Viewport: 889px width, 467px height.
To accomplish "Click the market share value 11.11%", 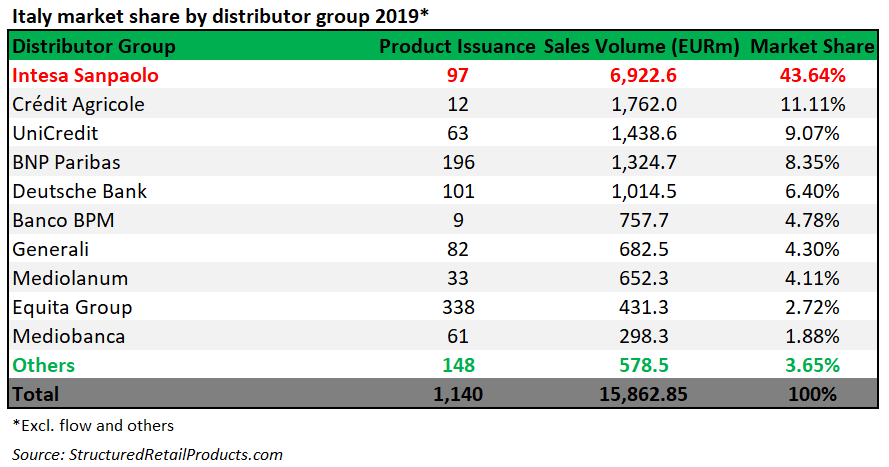I will click(x=812, y=104).
